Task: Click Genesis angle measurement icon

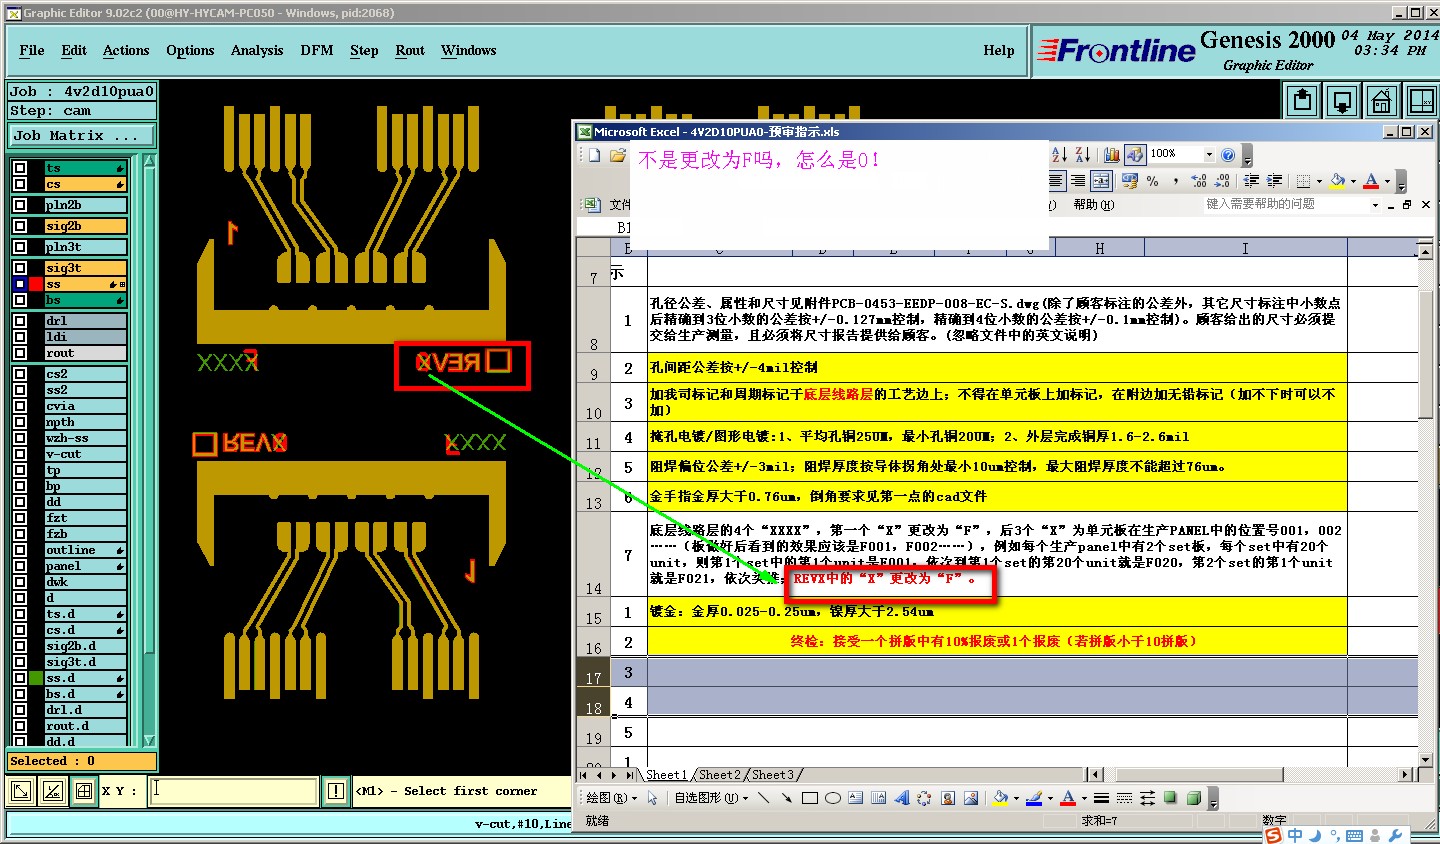Action: point(52,791)
